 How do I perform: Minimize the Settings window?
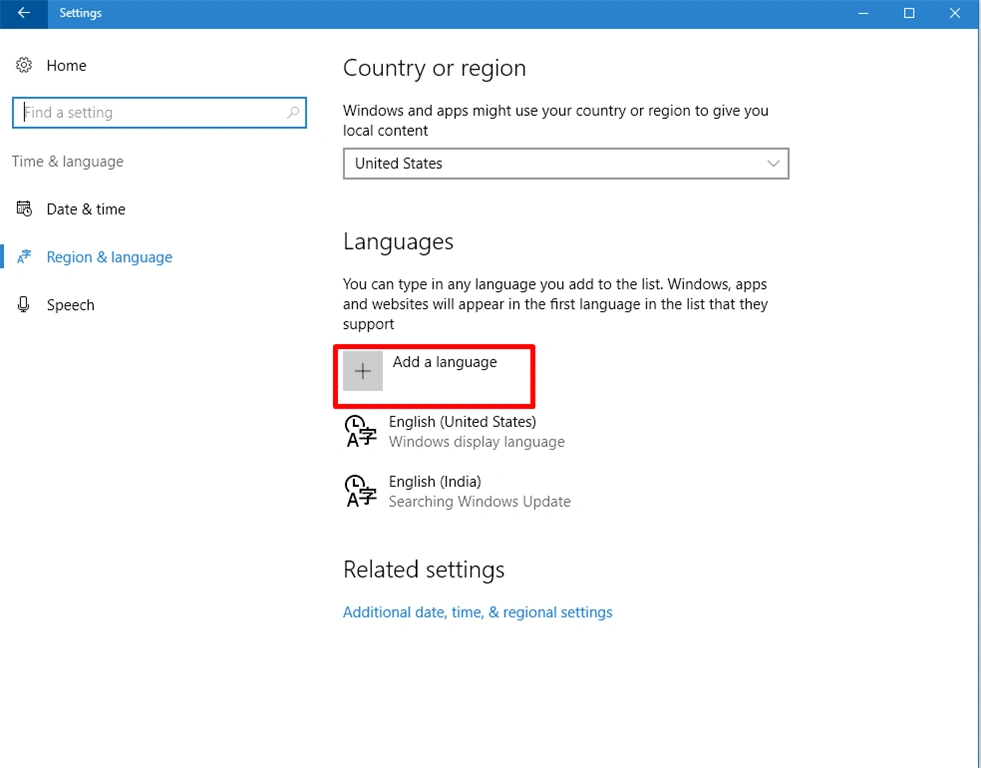[863, 13]
